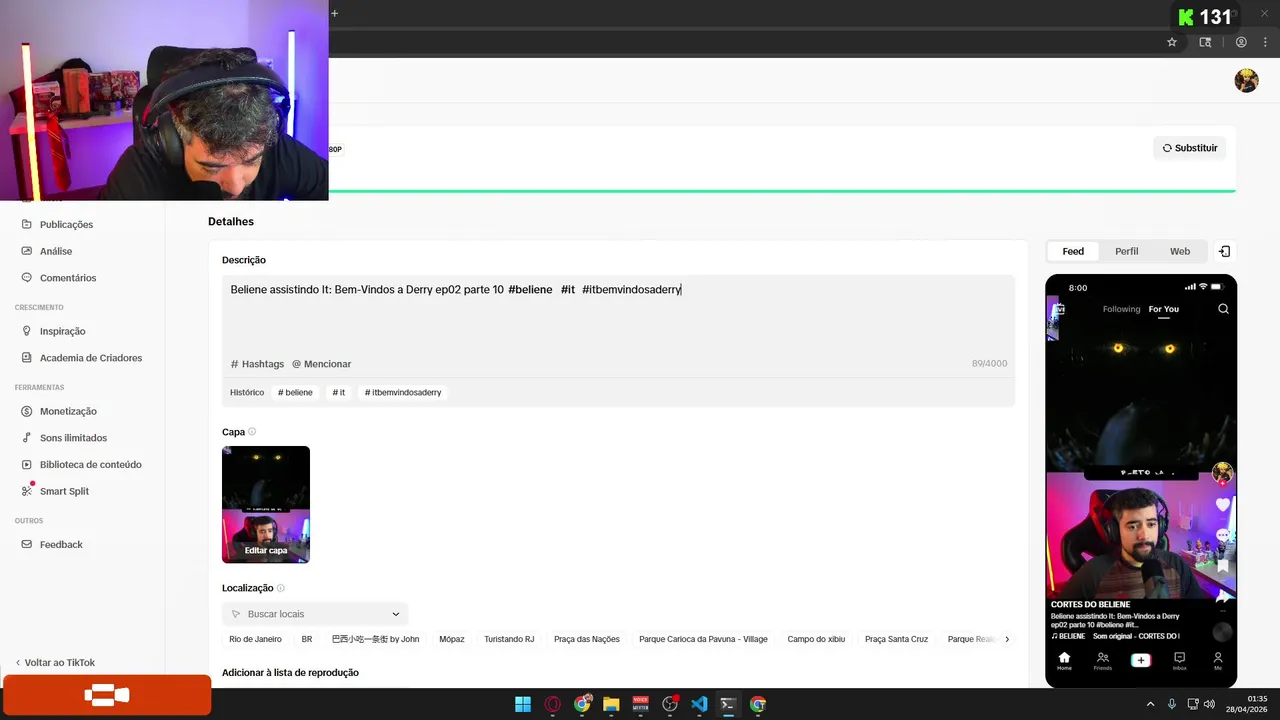Select the Mópaz location chip
Viewport: 1280px width, 720px height.
tap(452, 639)
